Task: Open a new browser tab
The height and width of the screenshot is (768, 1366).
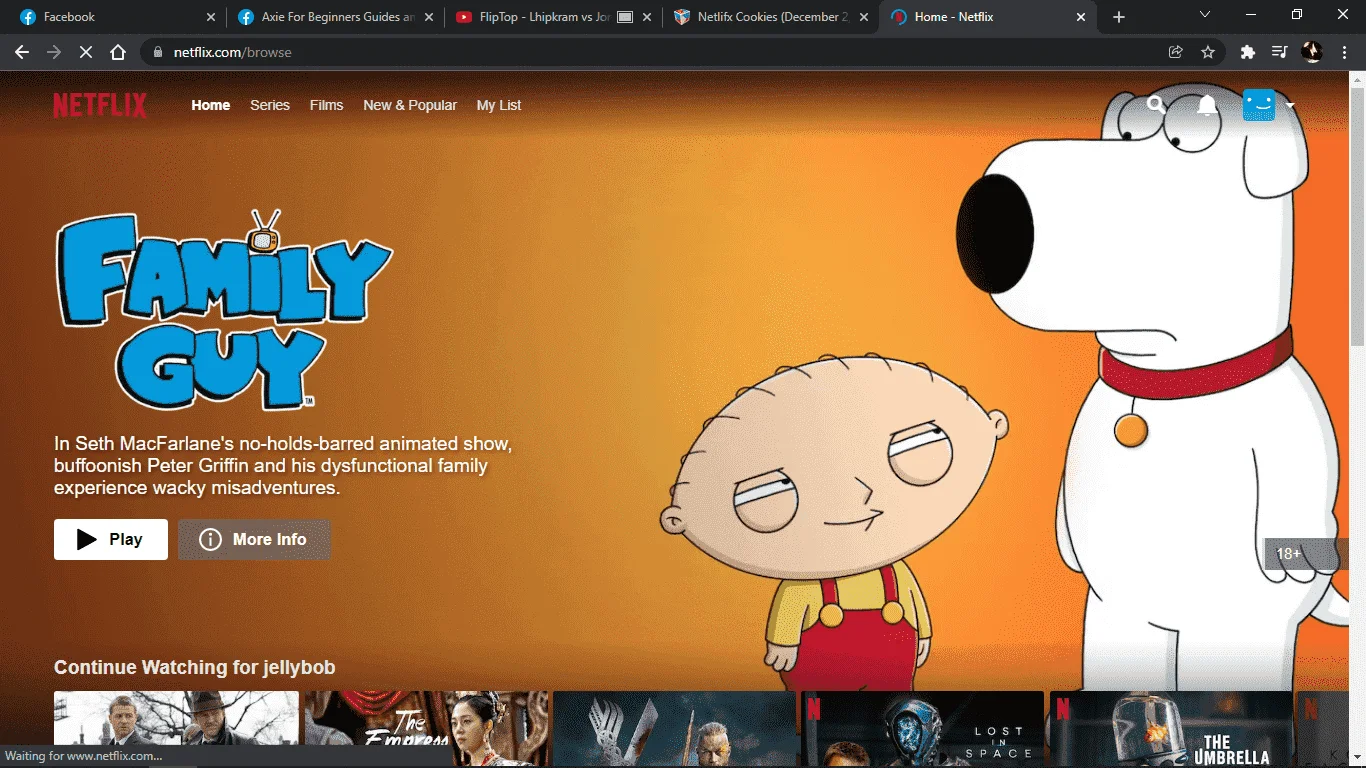Action: point(1119,17)
